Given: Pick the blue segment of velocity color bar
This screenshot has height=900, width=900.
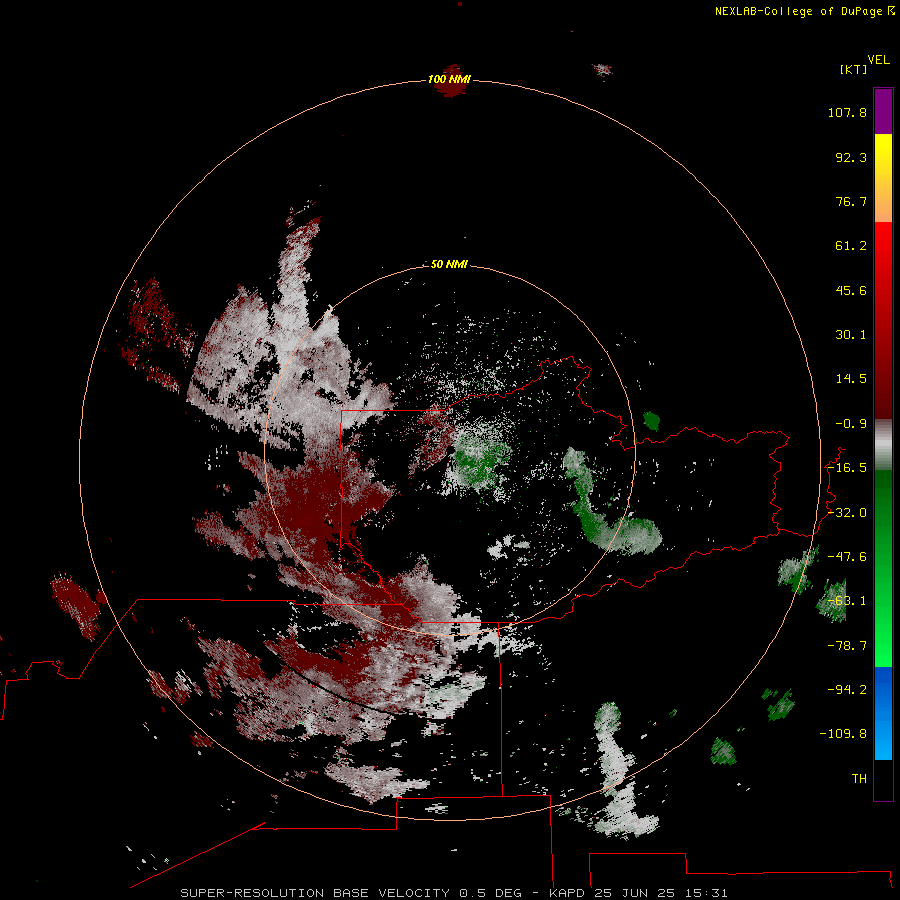Looking at the screenshot, I should pyautogui.click(x=883, y=713).
